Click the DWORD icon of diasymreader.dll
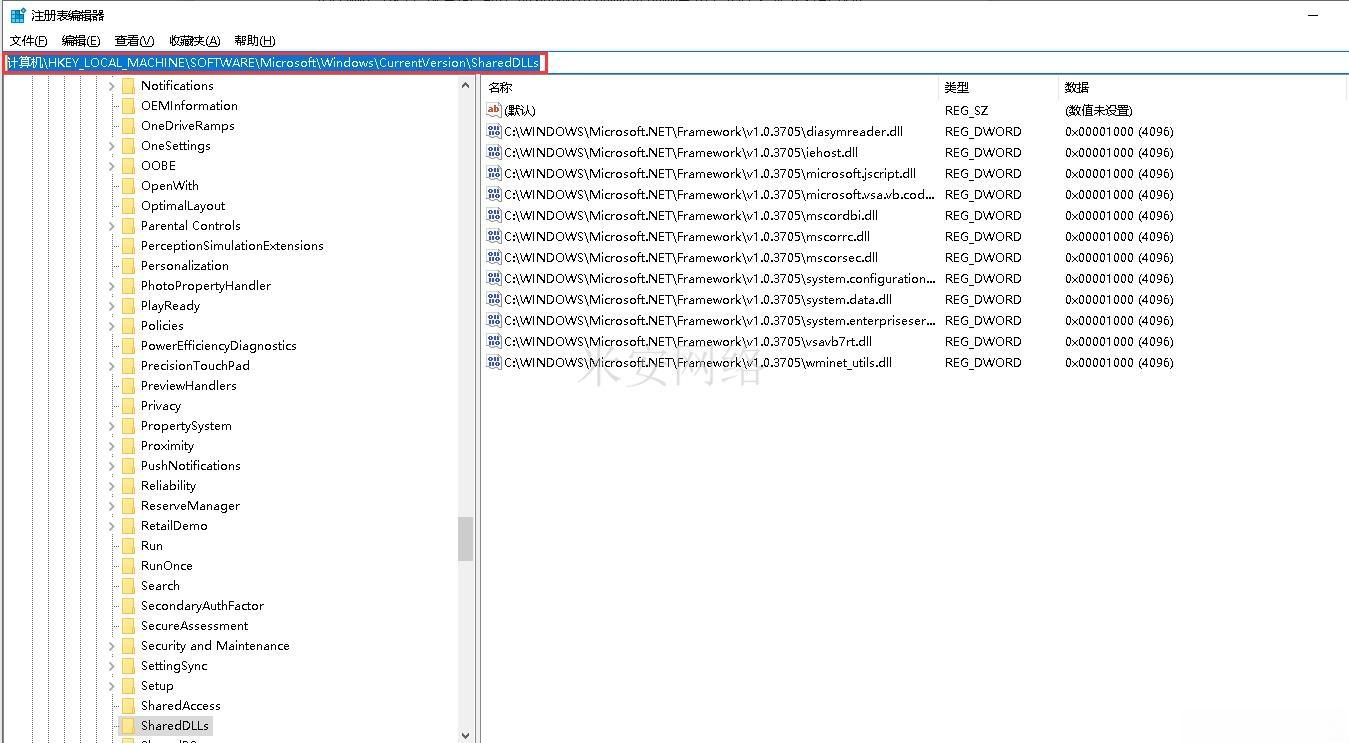The width and height of the screenshot is (1349, 743). (494, 131)
